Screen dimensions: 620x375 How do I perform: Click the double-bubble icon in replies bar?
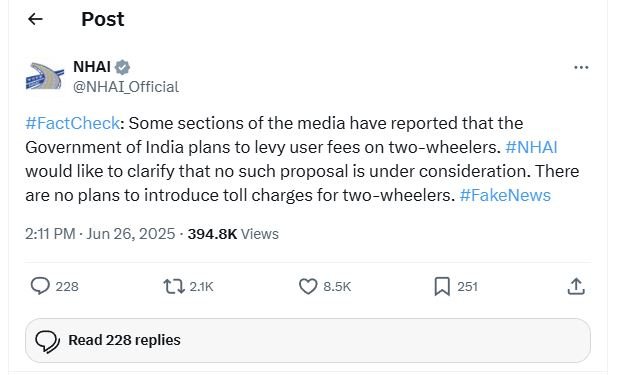(47, 341)
